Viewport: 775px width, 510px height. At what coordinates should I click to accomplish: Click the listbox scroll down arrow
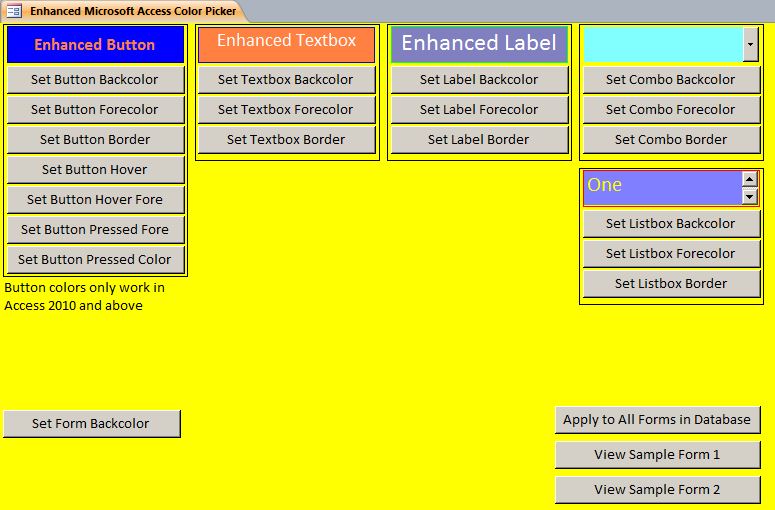click(750, 197)
